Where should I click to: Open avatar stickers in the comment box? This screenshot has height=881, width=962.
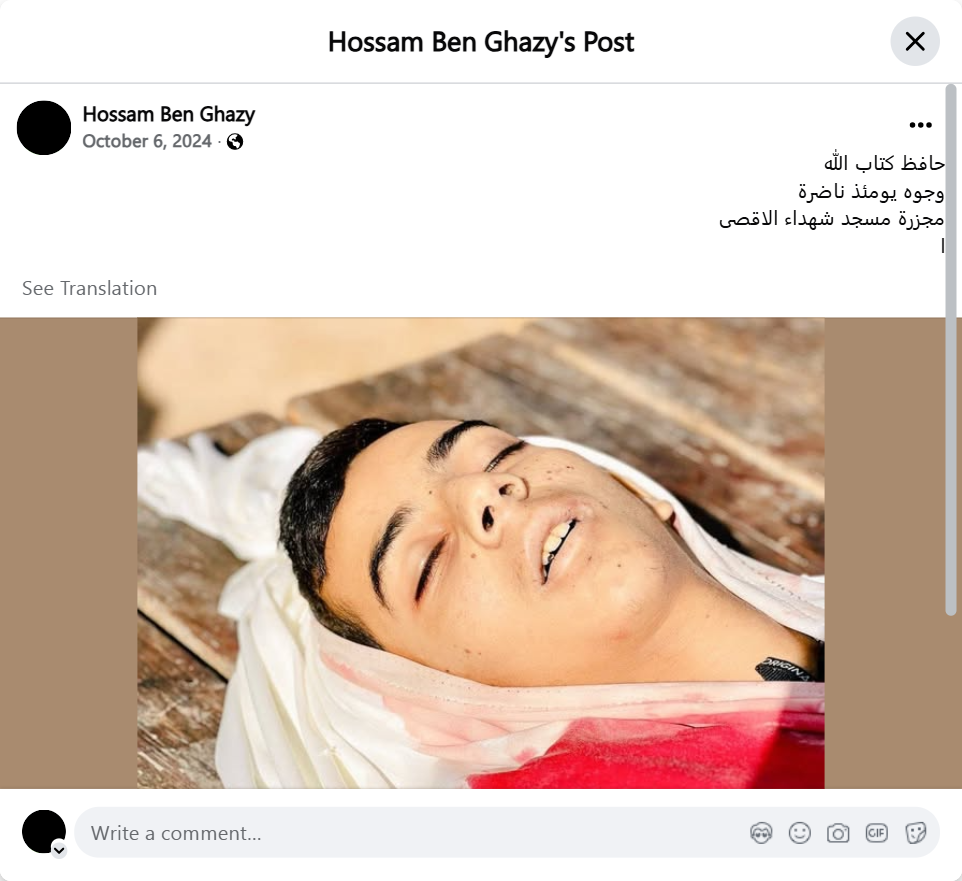(761, 833)
